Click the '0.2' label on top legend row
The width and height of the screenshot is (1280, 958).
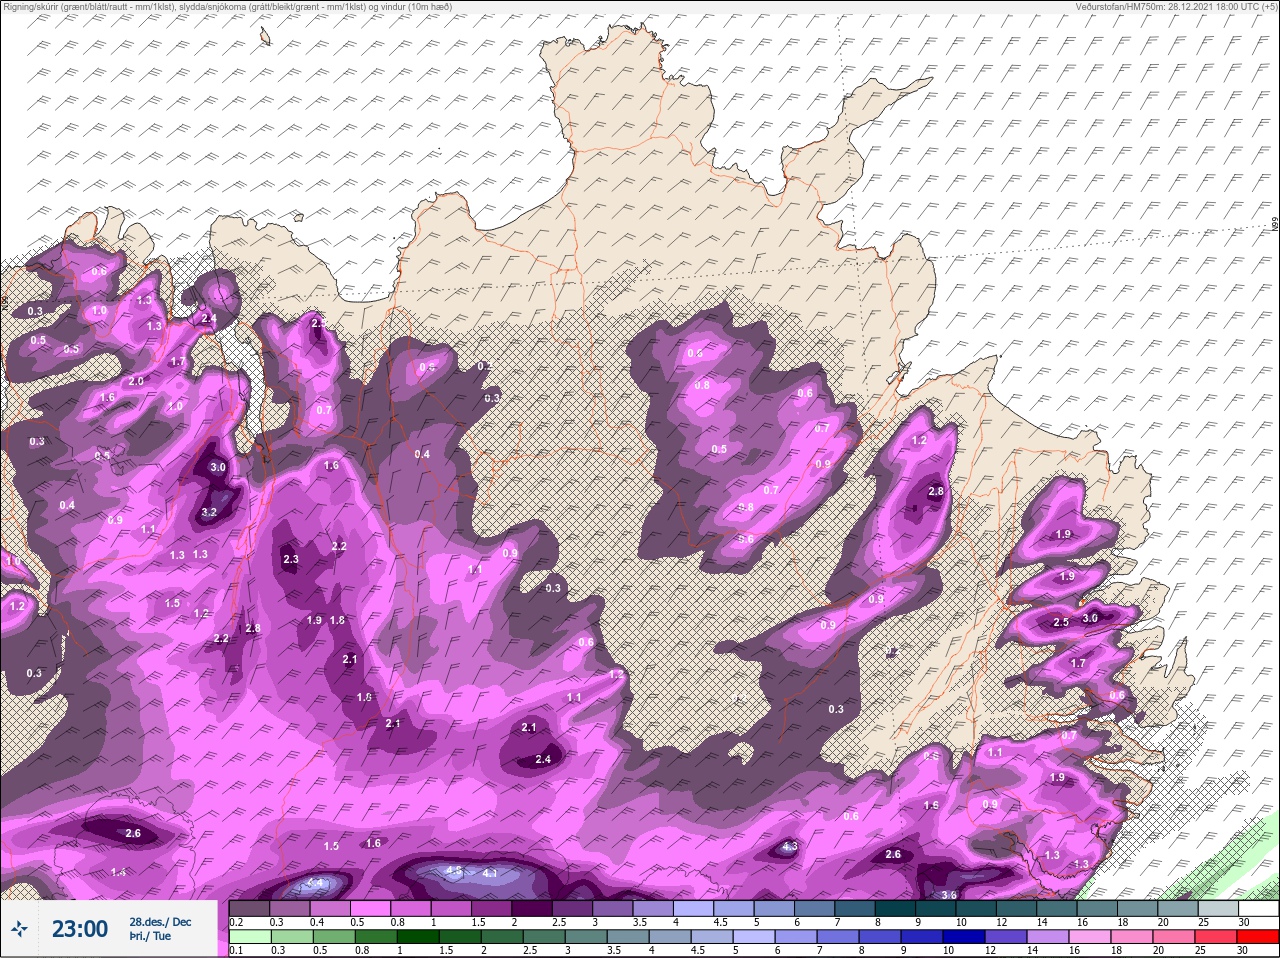(x=236, y=922)
